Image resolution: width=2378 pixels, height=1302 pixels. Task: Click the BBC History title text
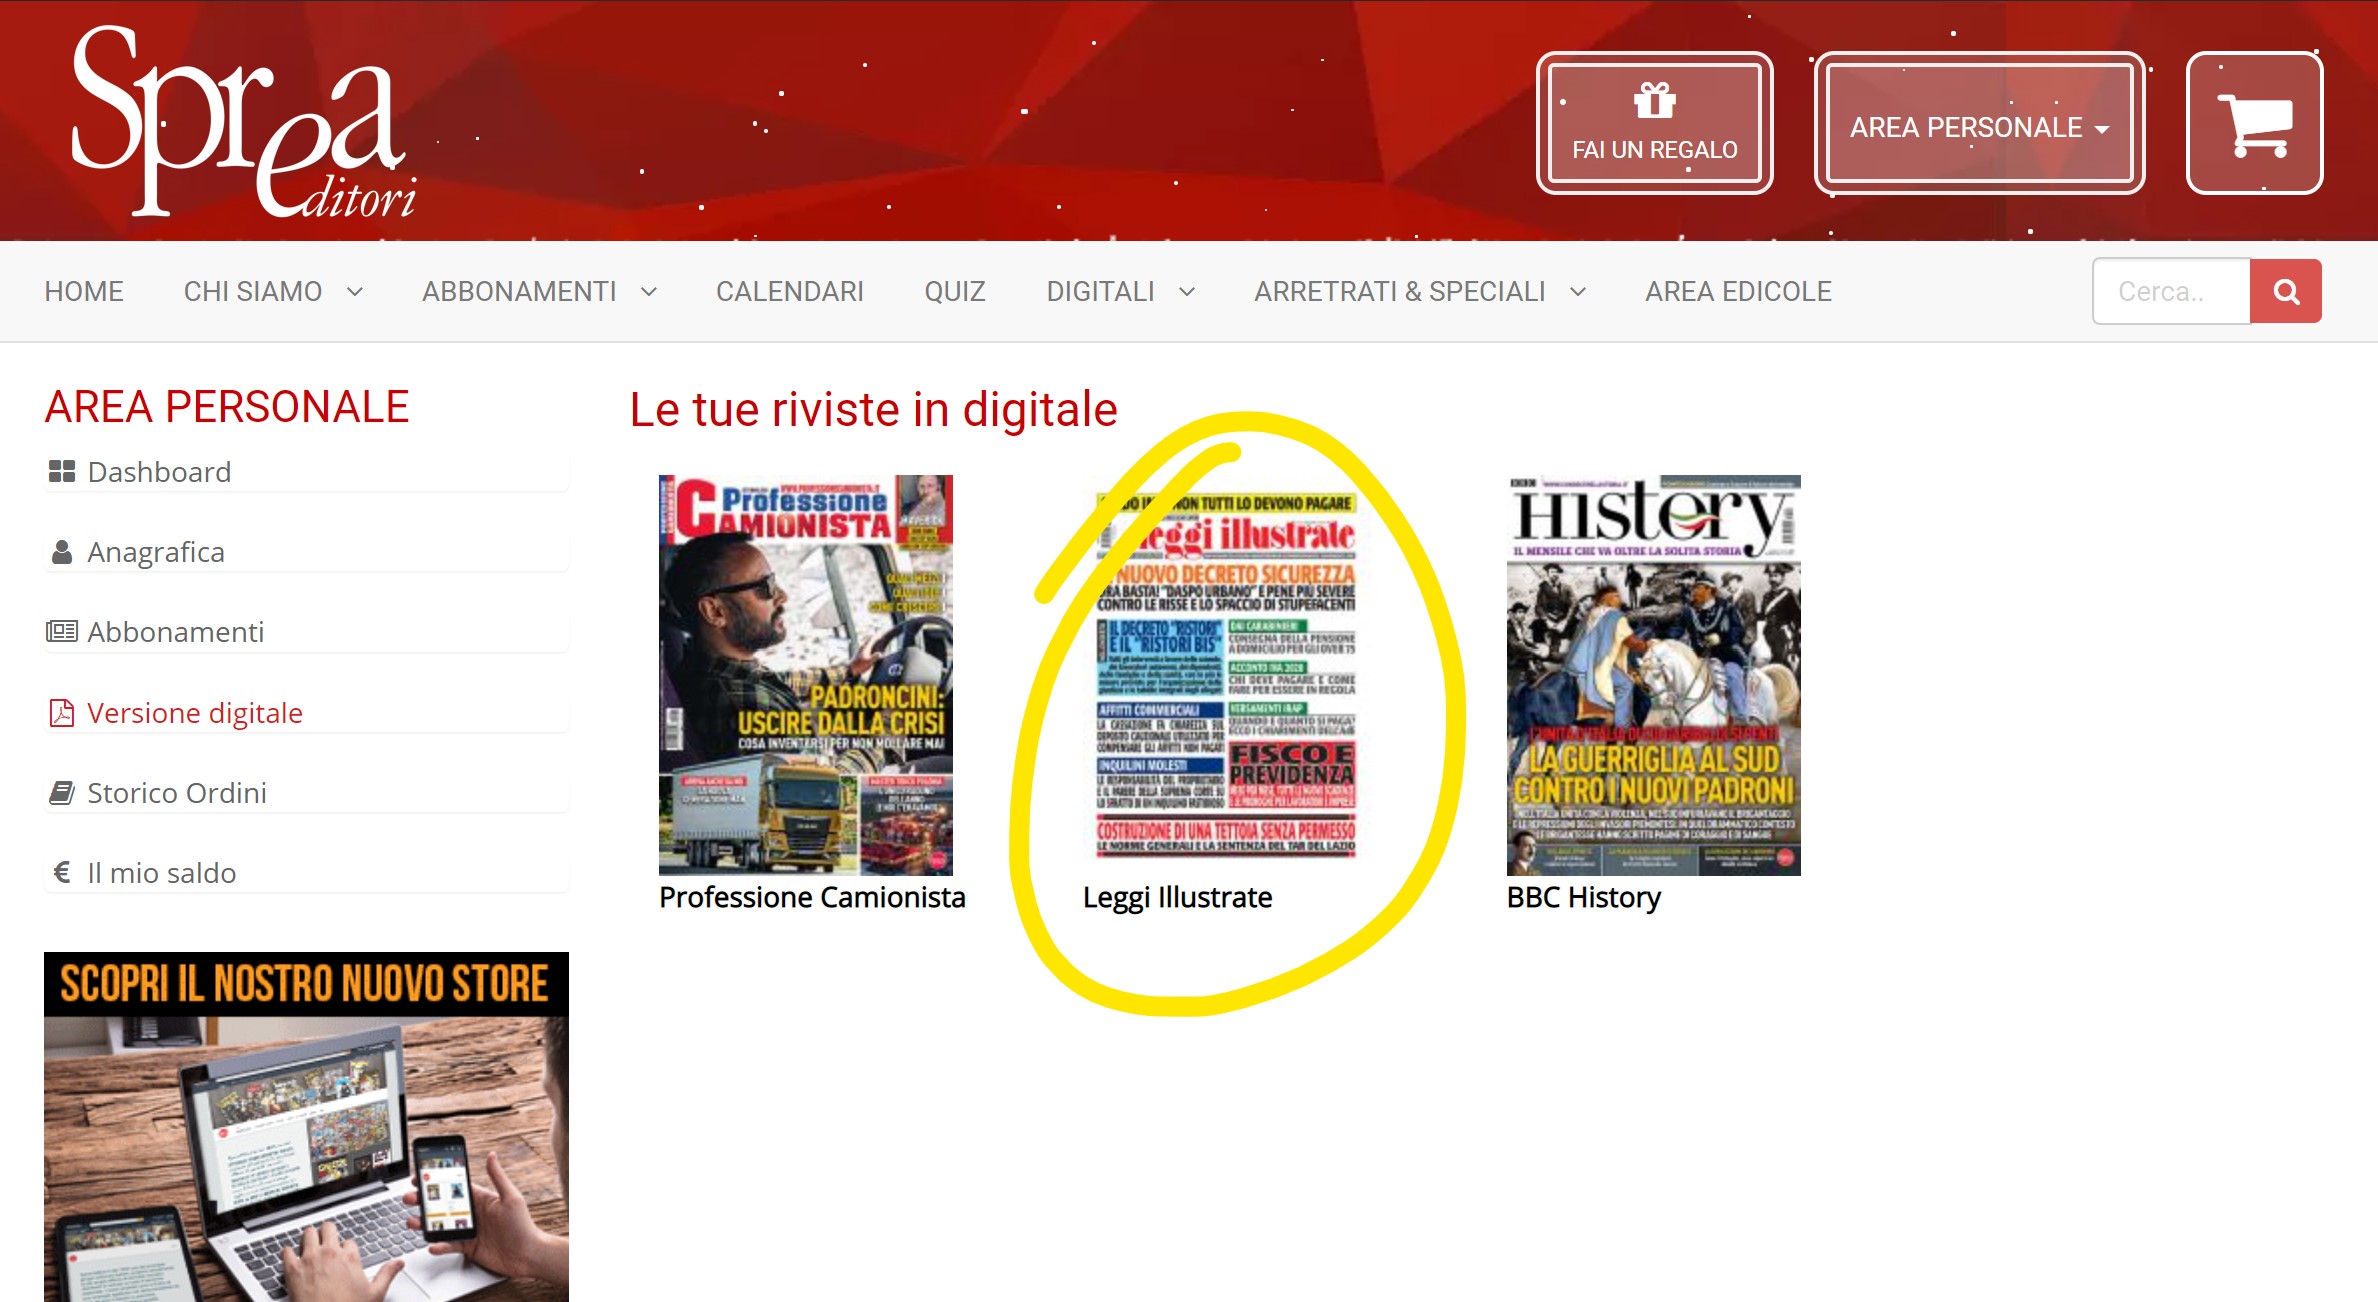[1584, 897]
